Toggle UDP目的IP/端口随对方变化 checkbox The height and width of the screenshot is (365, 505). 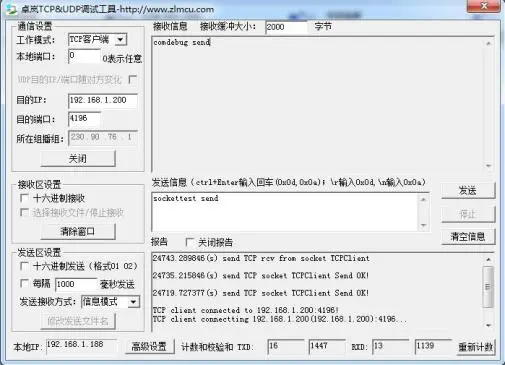(133, 79)
